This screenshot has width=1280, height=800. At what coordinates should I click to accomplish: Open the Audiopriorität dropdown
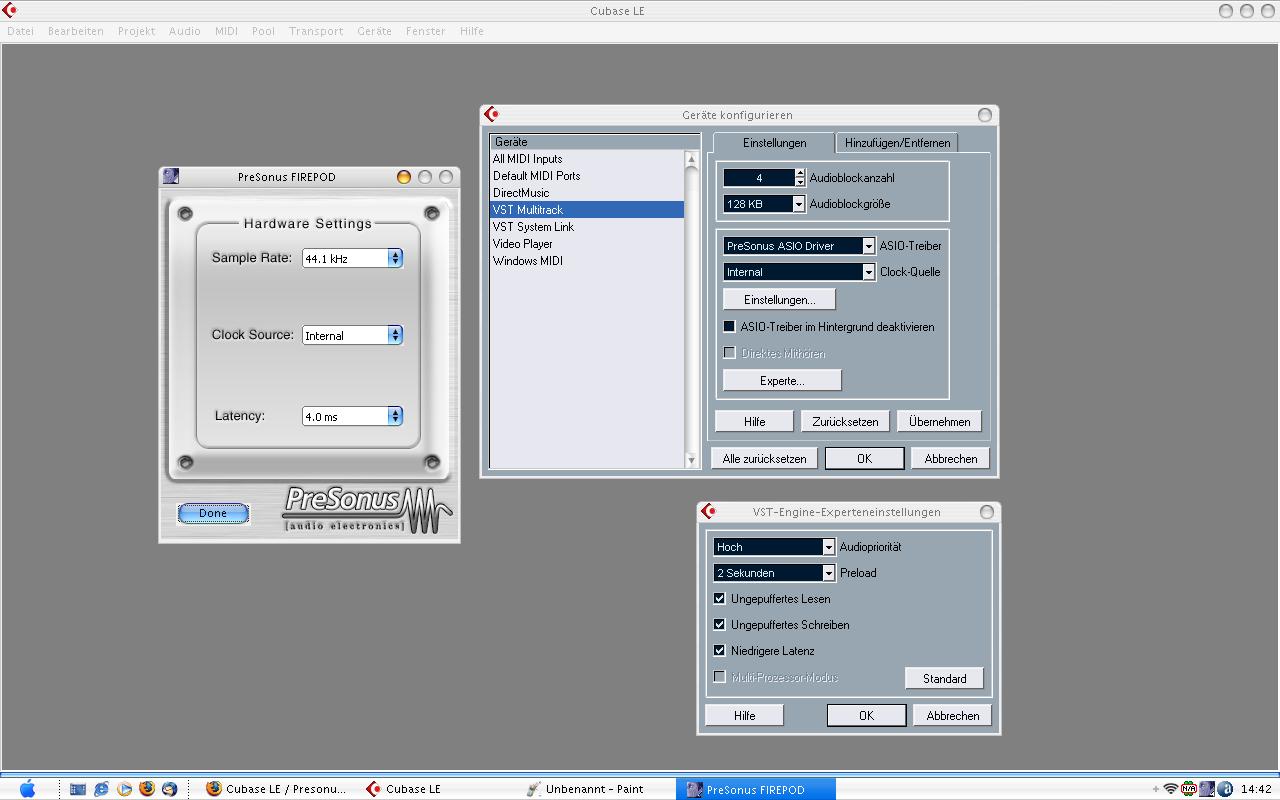(x=774, y=547)
